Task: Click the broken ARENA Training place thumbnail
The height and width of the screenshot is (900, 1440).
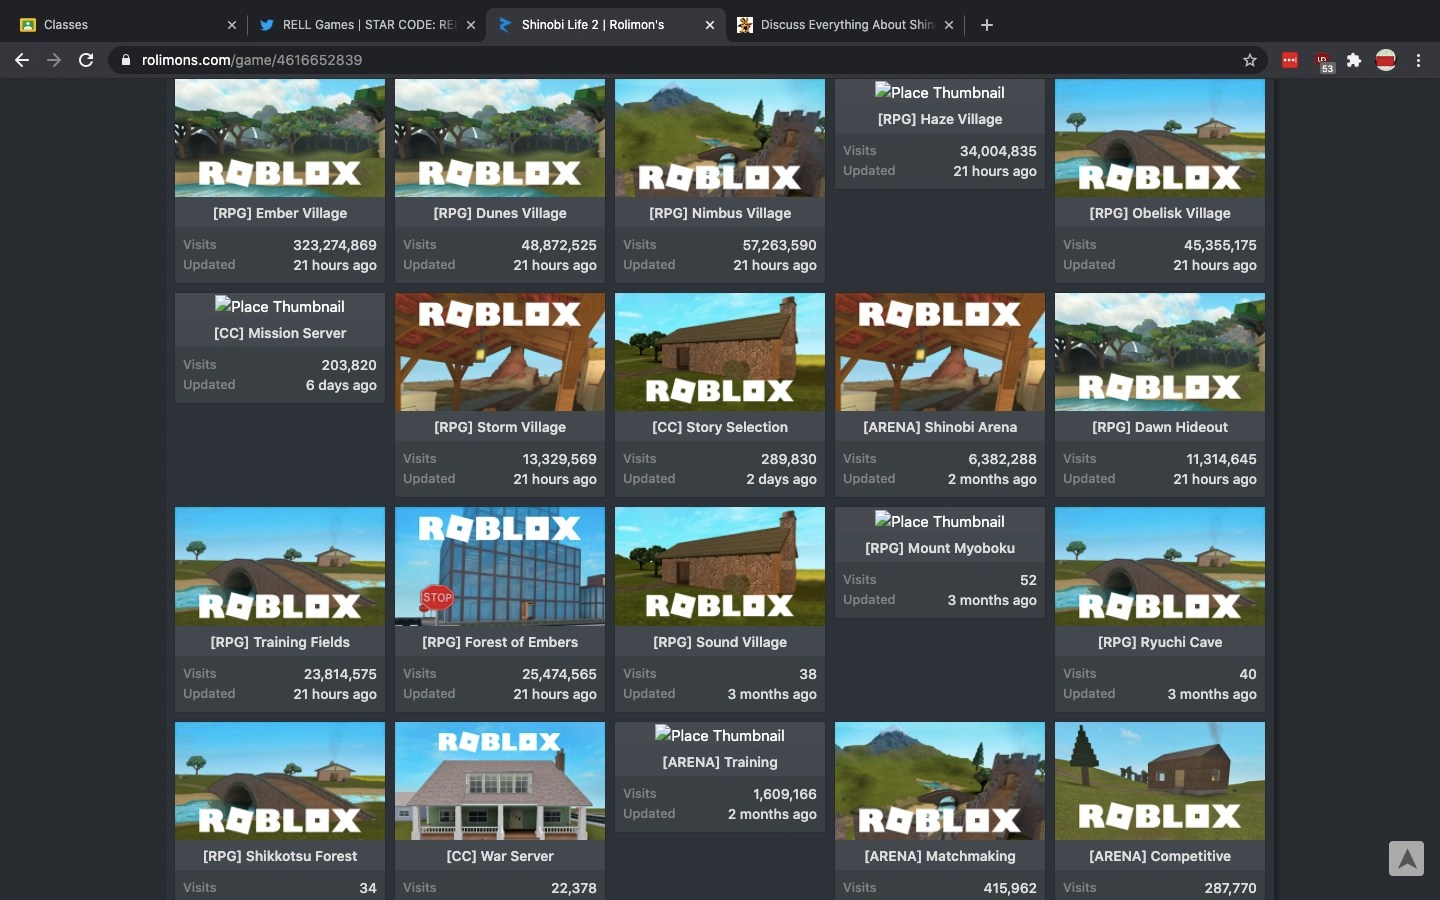Action: pos(720,735)
